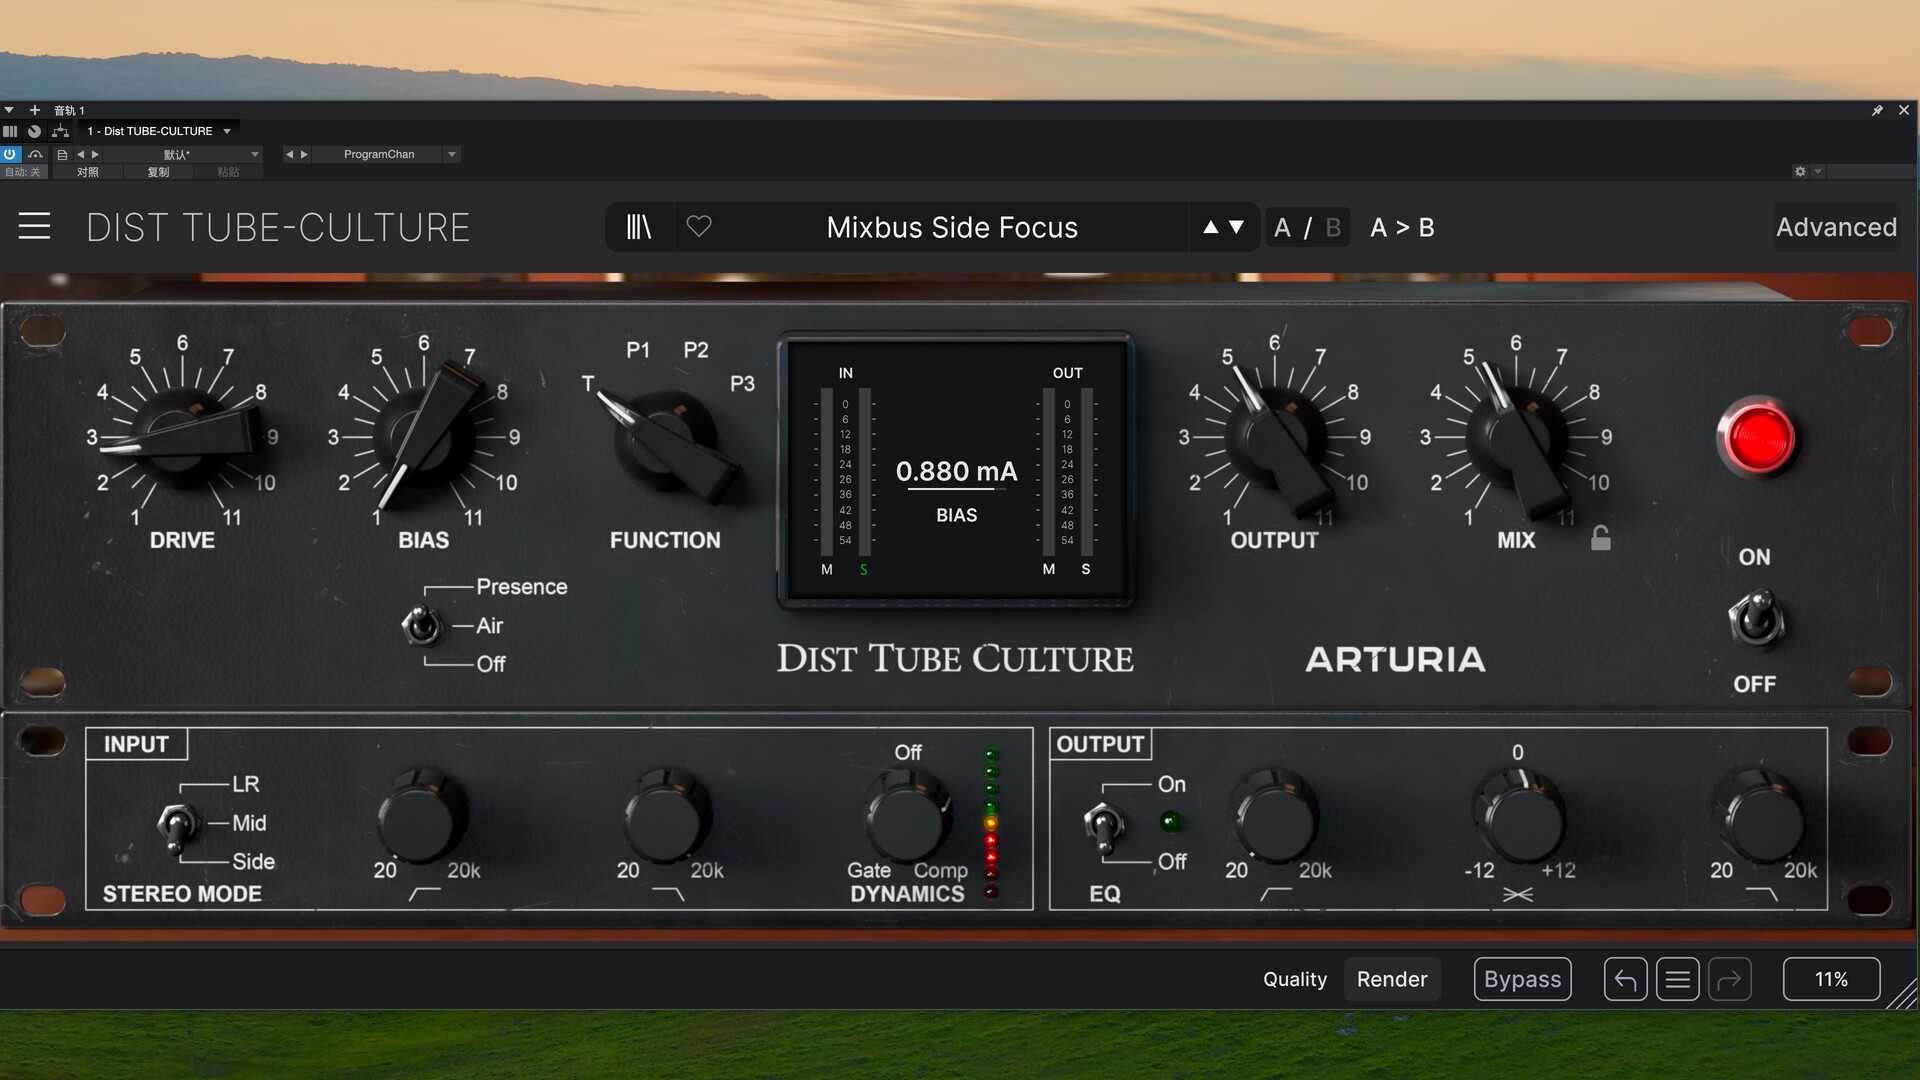Open the window corner resize handle menu

pyautogui.click(x=1902, y=995)
